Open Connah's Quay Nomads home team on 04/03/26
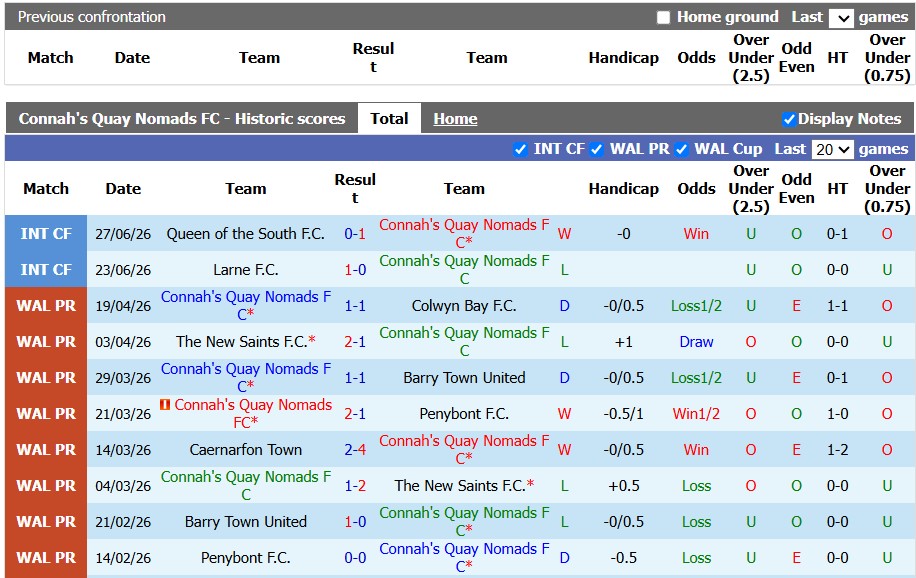 coord(245,486)
